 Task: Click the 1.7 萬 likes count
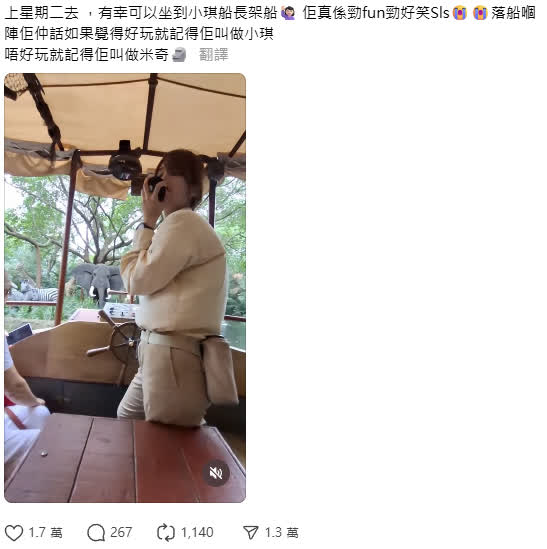pyautogui.click(x=46, y=533)
